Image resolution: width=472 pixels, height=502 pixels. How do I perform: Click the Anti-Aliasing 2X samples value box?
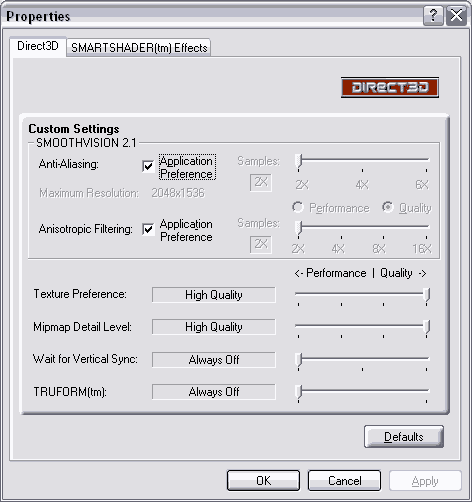261,182
